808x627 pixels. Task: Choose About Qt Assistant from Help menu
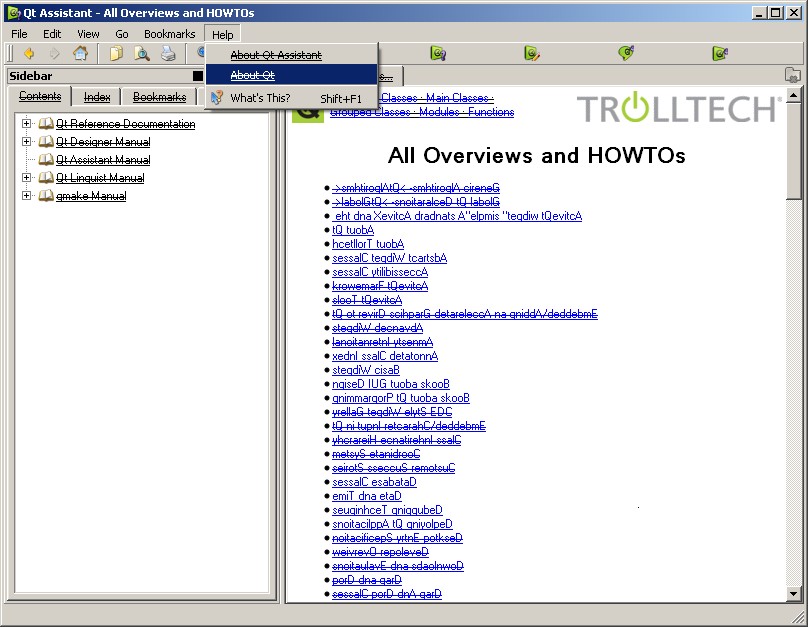click(276, 55)
